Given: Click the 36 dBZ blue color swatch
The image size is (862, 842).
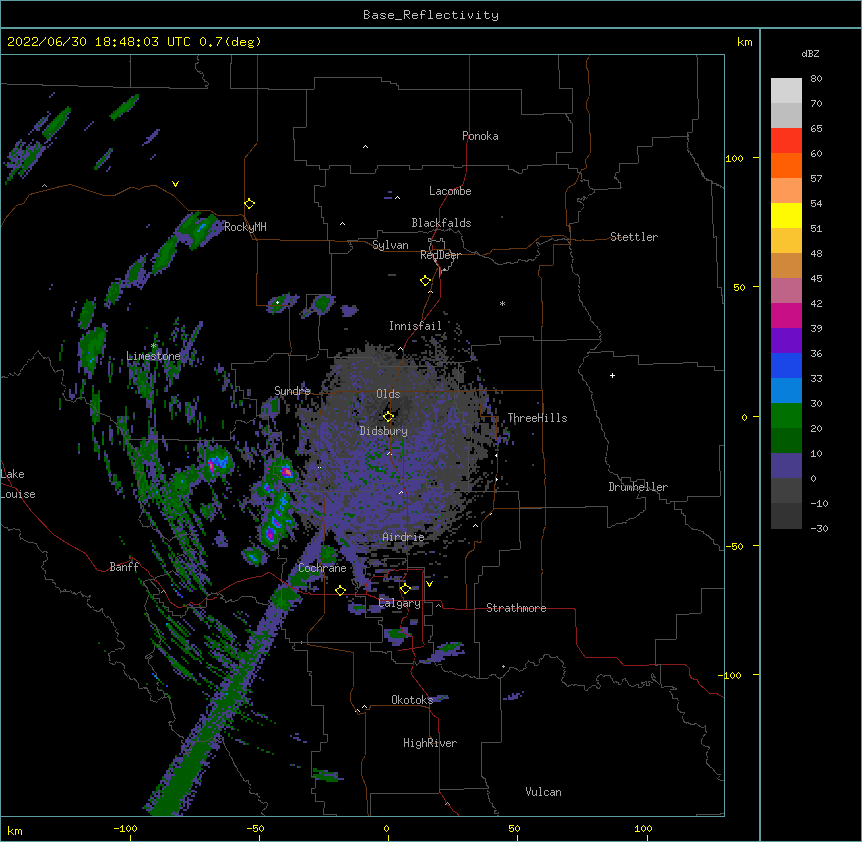Looking at the screenshot, I should [x=786, y=365].
